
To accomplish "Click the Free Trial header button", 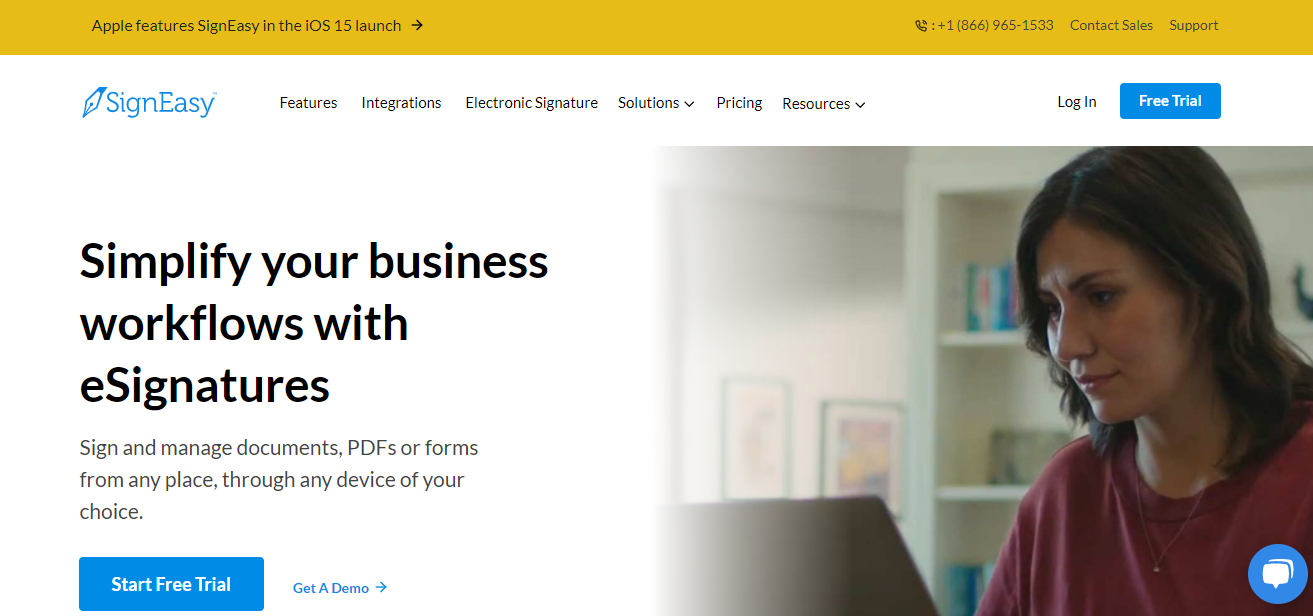I will (x=1170, y=101).
